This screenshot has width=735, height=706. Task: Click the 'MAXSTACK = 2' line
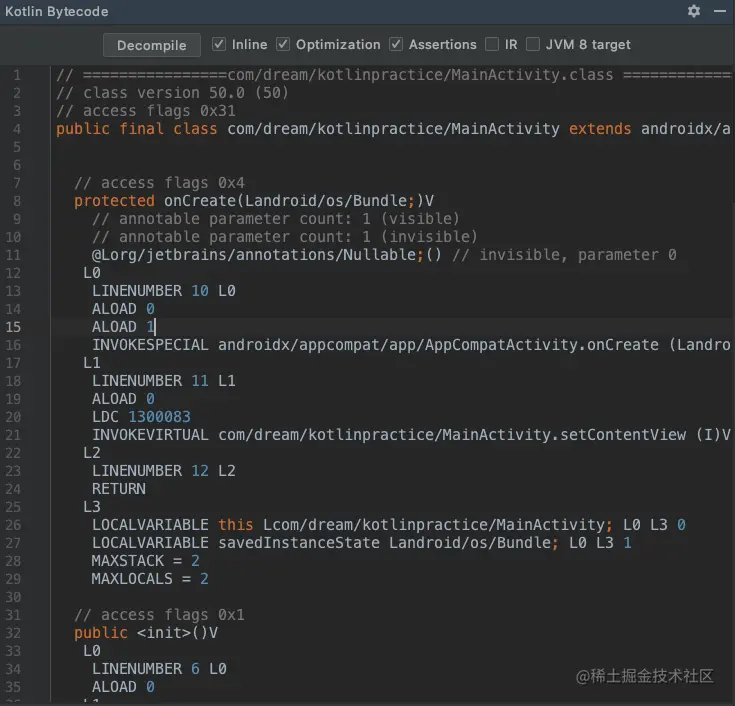145,561
